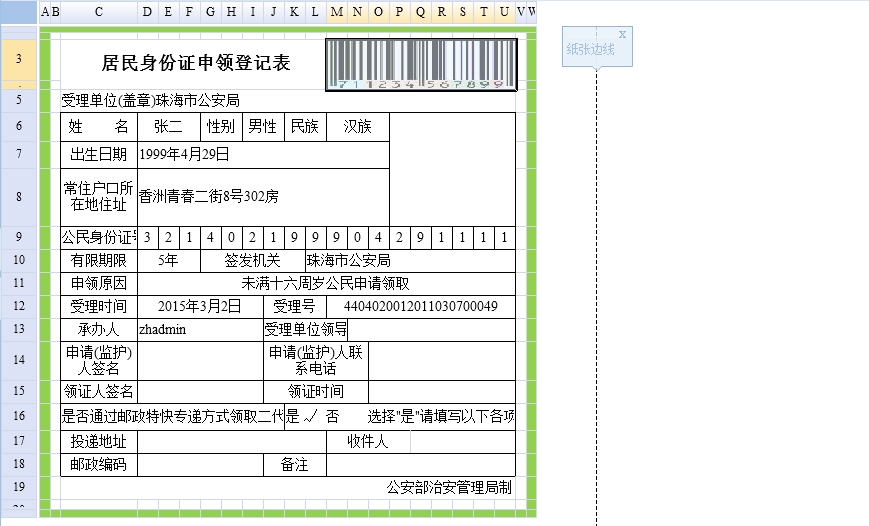
Task: Click the 出生日期 label cell
Action: pos(99,155)
